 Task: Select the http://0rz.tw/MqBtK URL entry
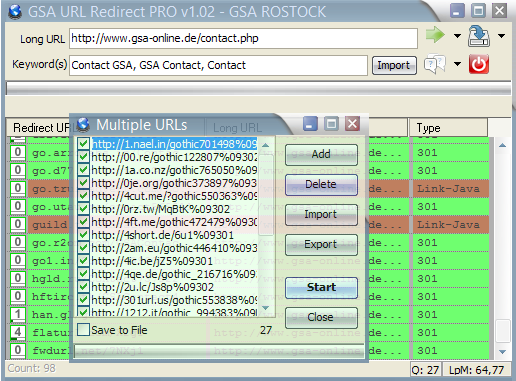161,209
